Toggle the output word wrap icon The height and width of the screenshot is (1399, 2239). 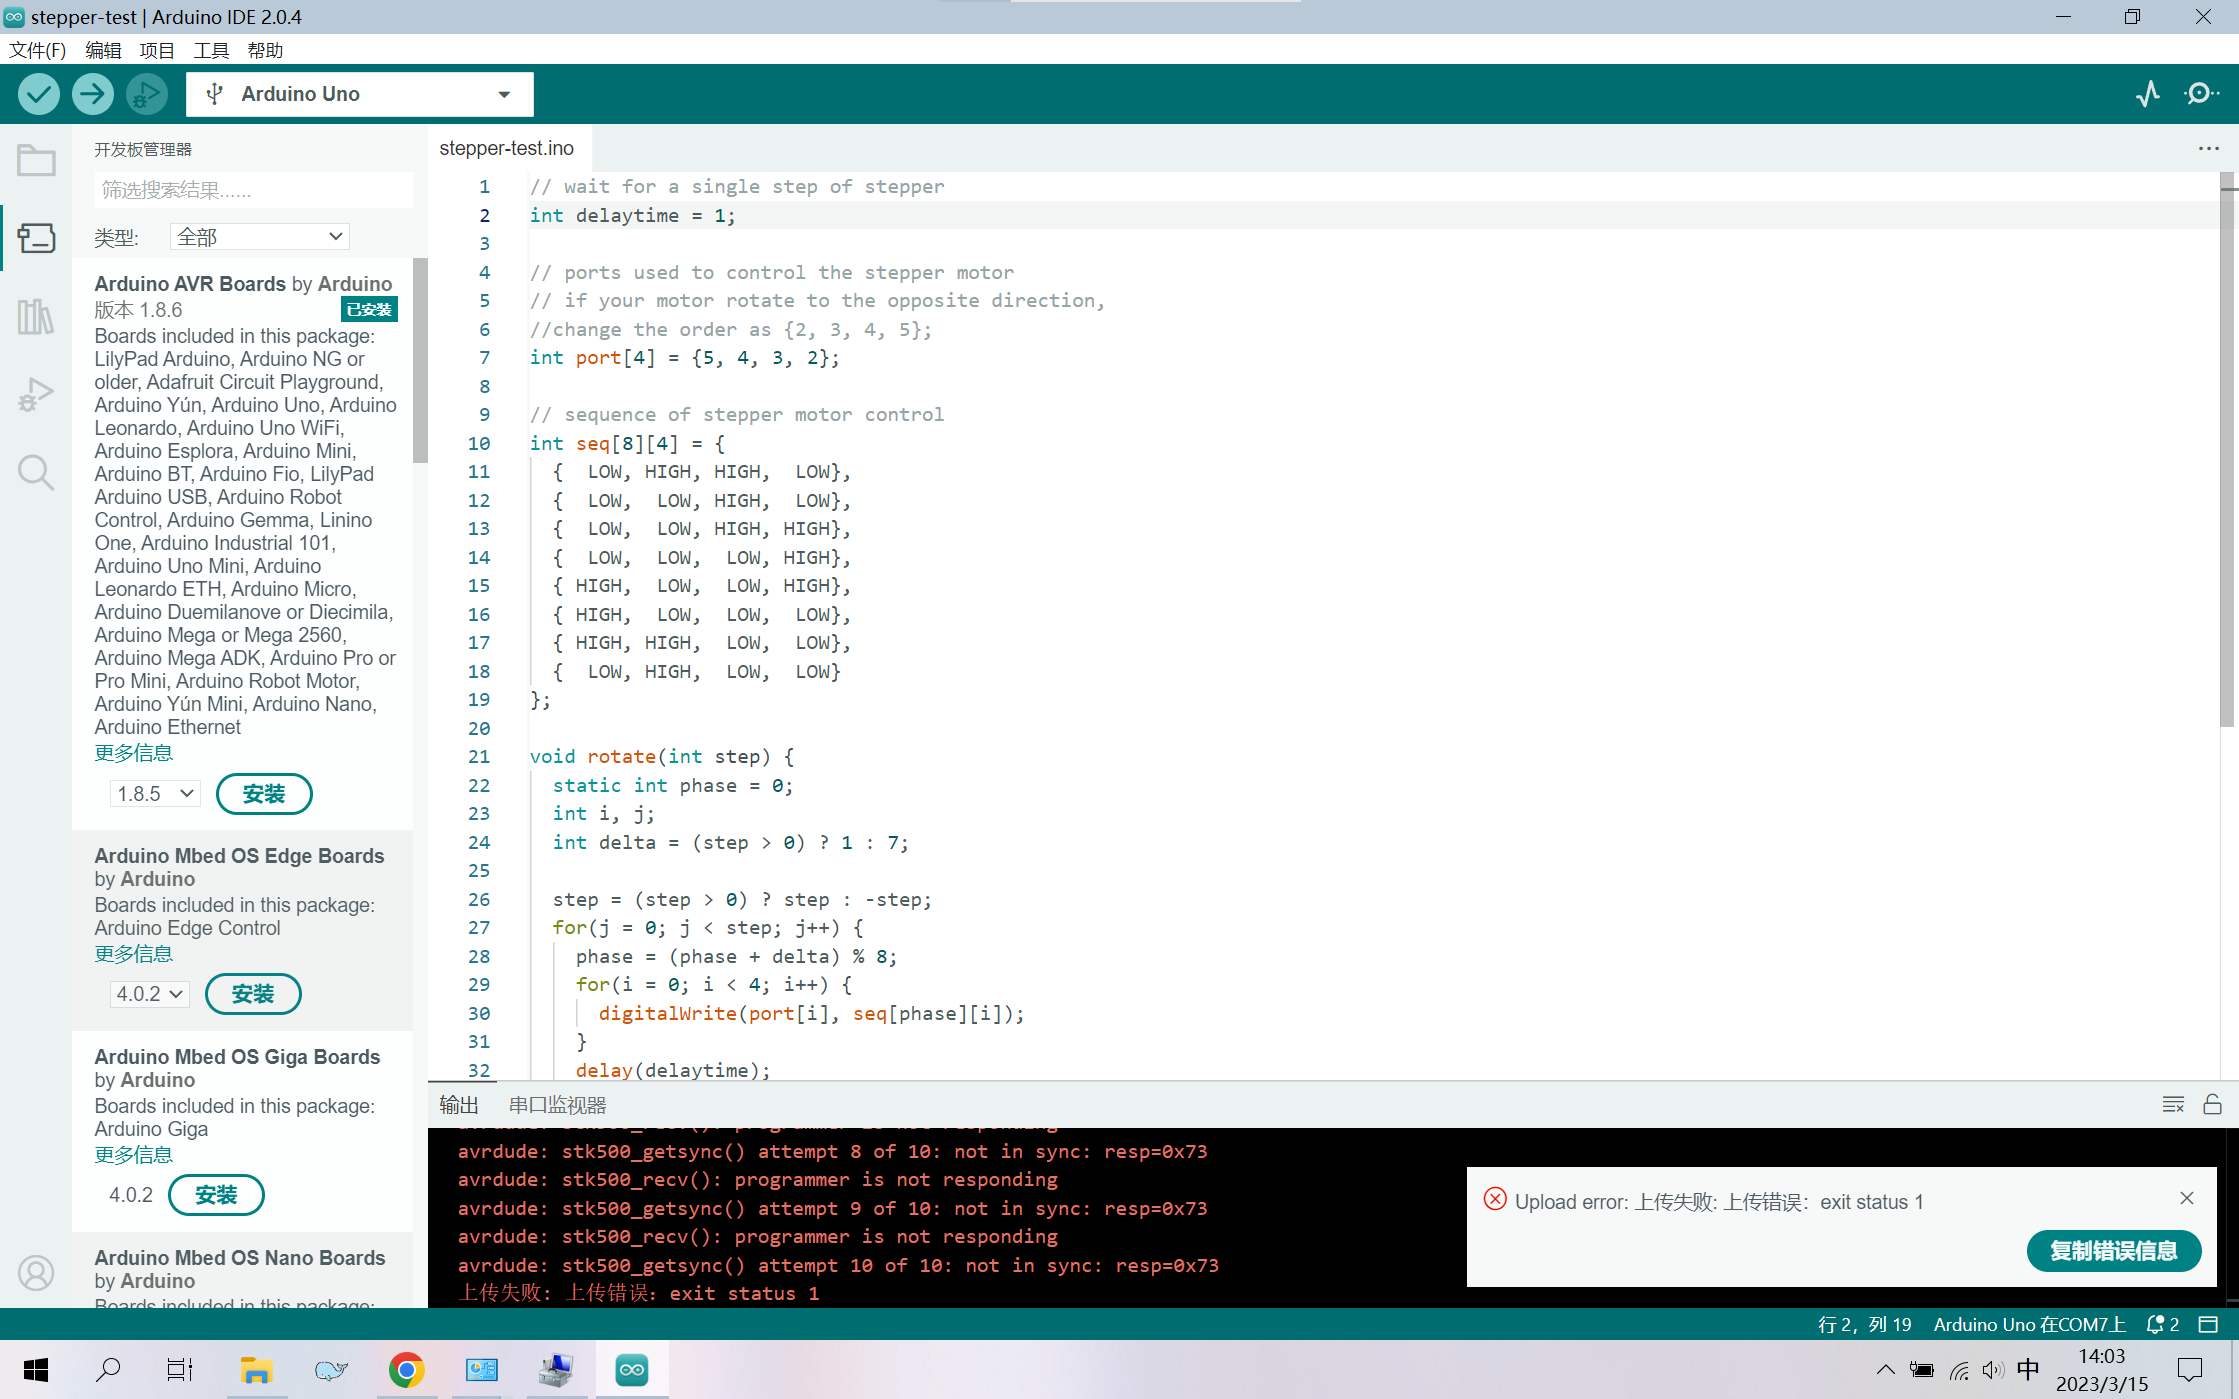pos(2172,1104)
